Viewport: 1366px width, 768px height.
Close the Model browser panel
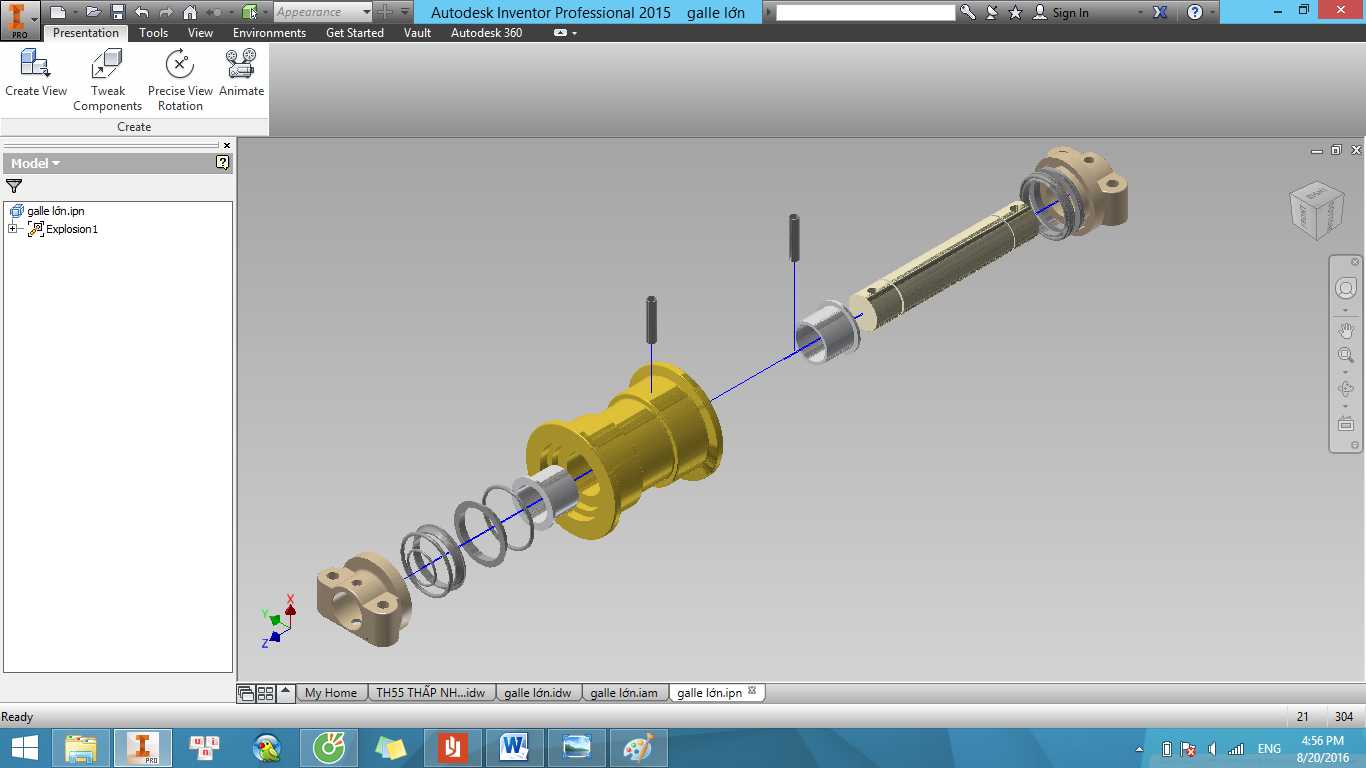coord(227,145)
